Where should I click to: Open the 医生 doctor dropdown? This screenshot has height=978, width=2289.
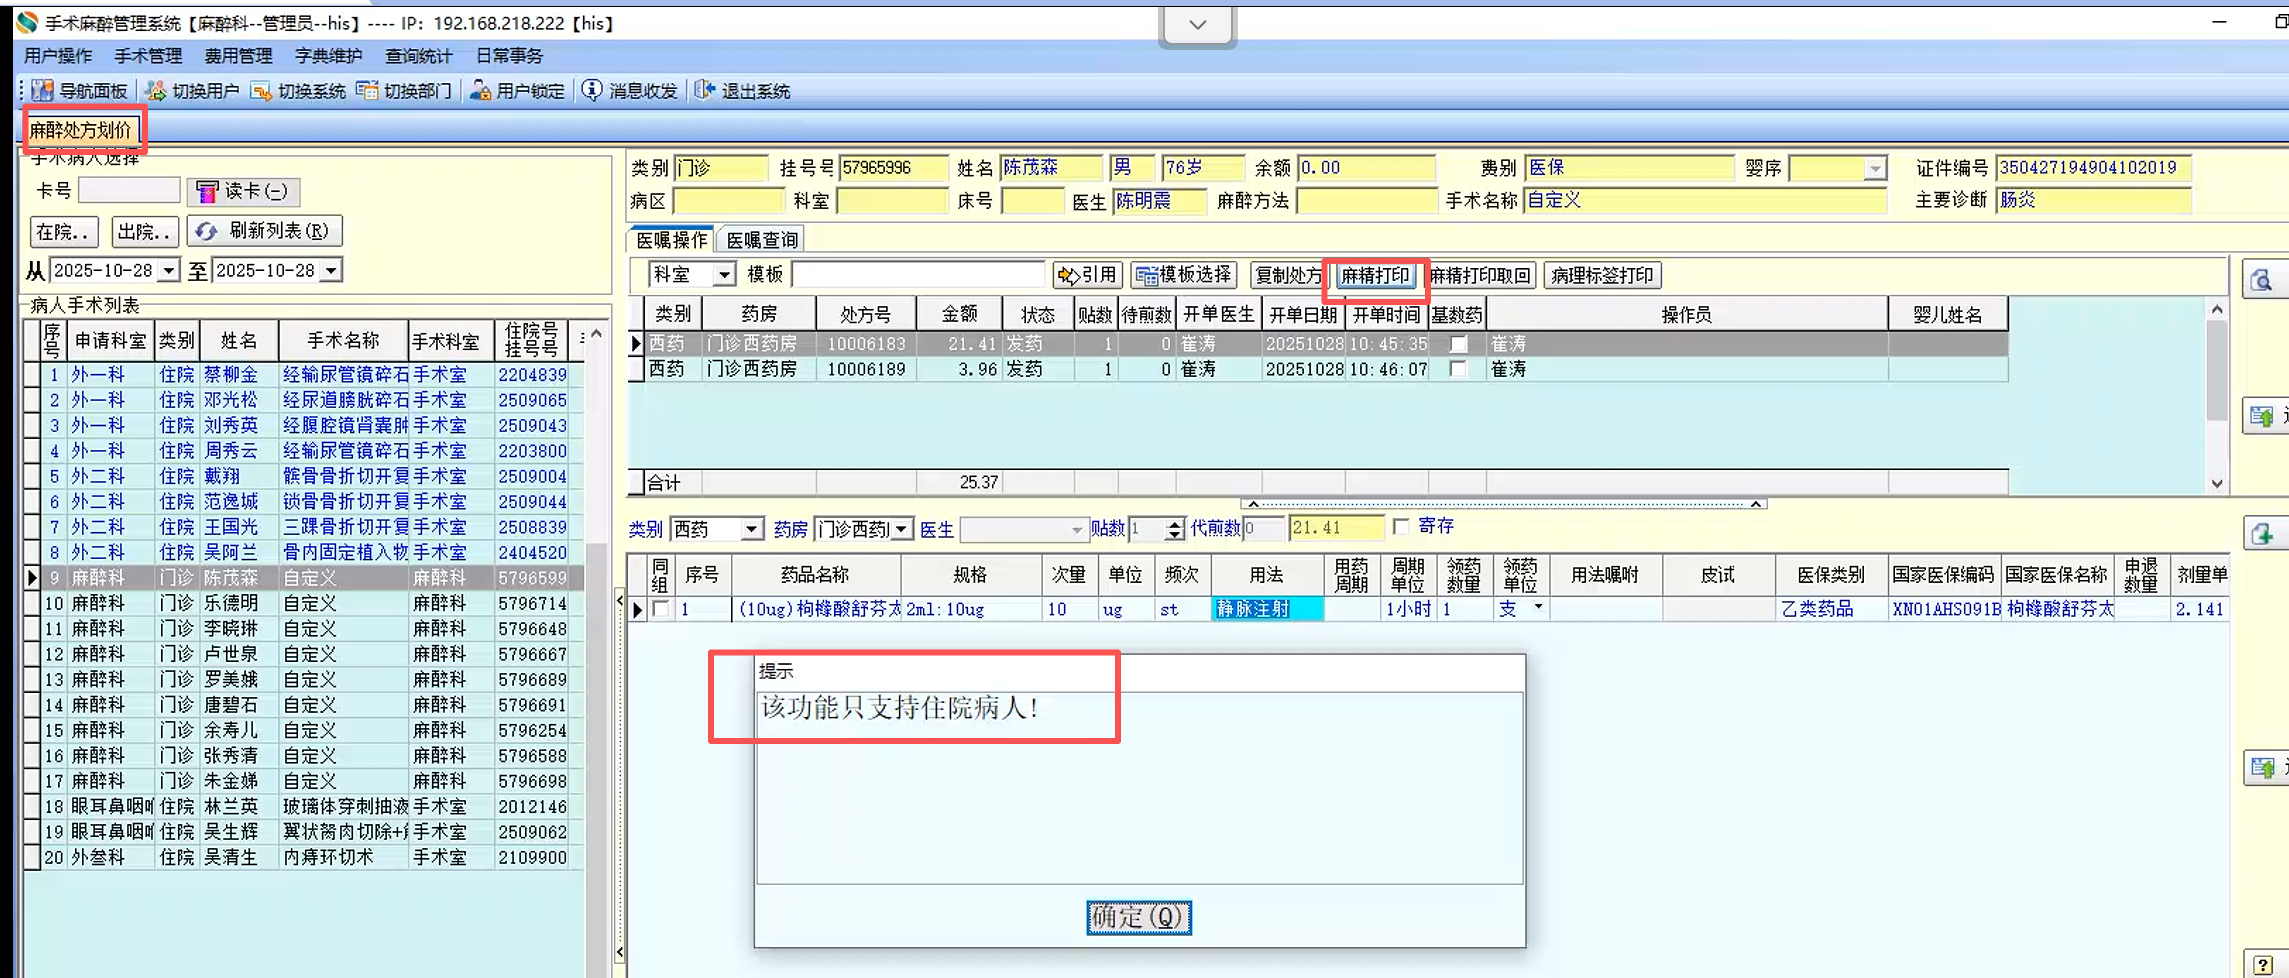pos(1076,529)
